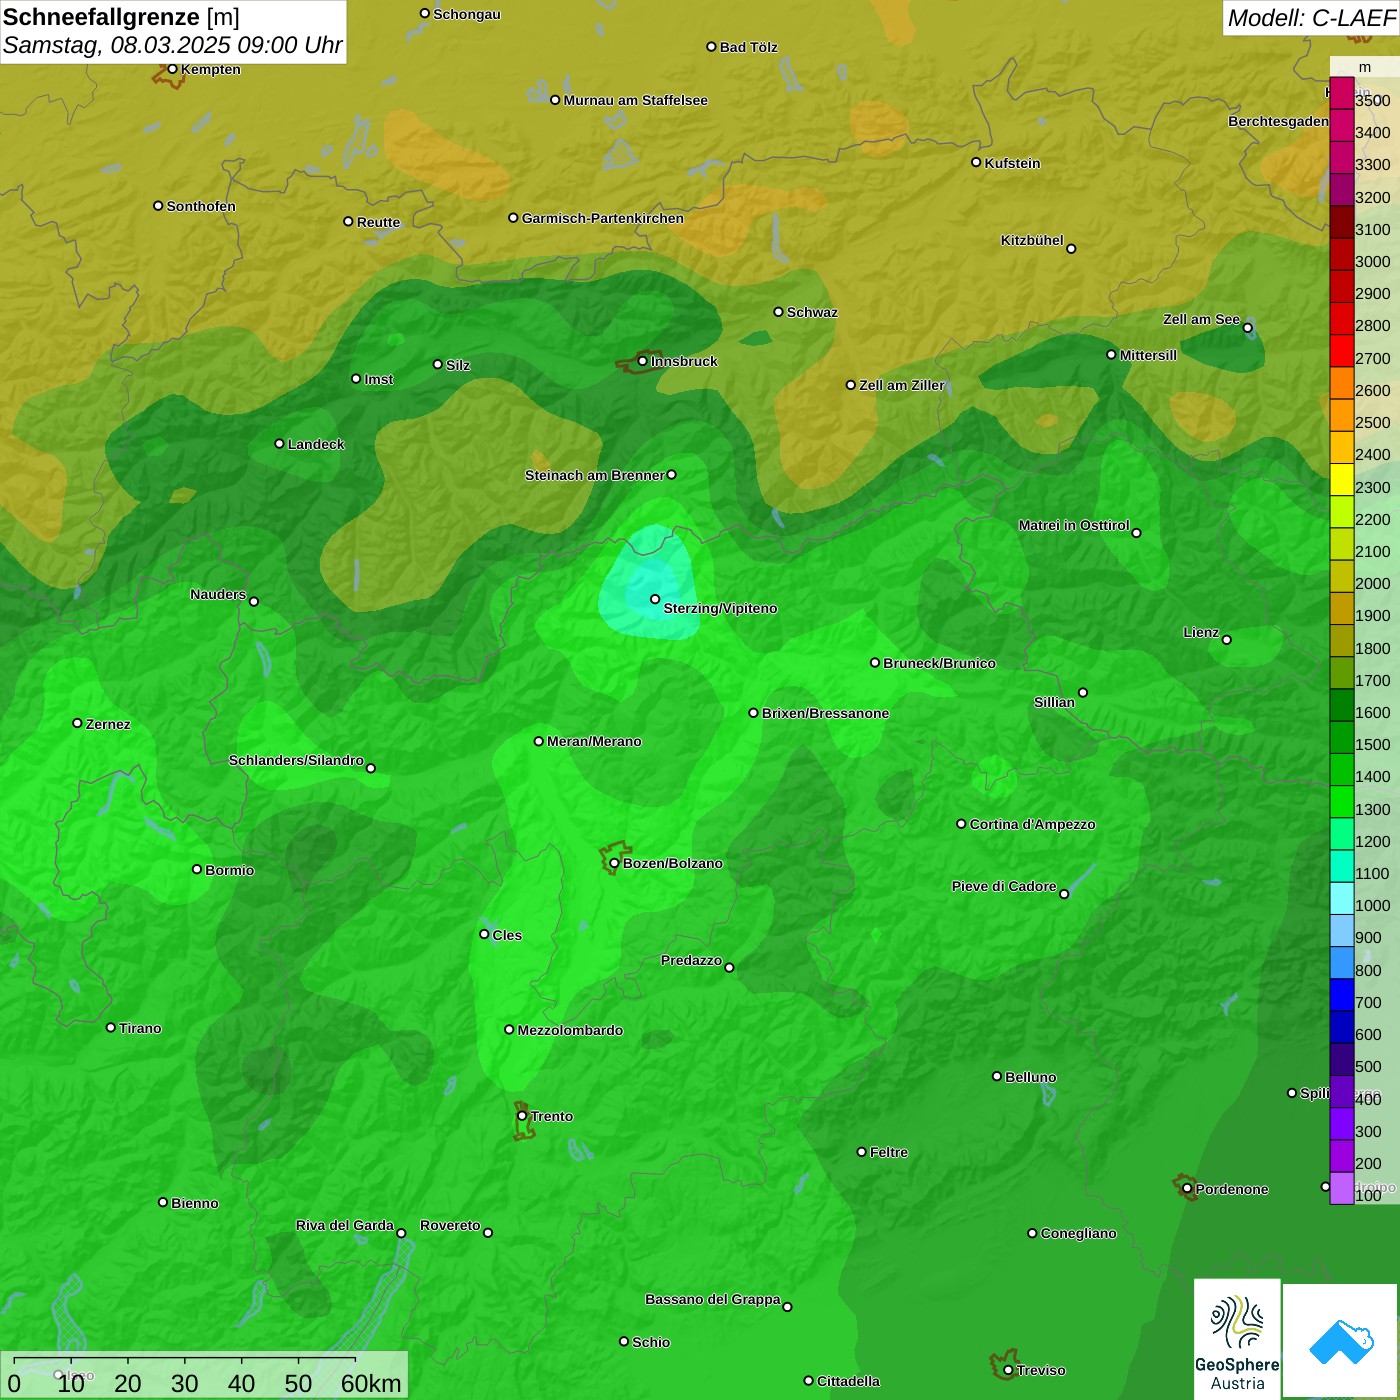The height and width of the screenshot is (1400, 1400).
Task: Click the 'Steinach am Brenner' label
Action: coord(594,475)
